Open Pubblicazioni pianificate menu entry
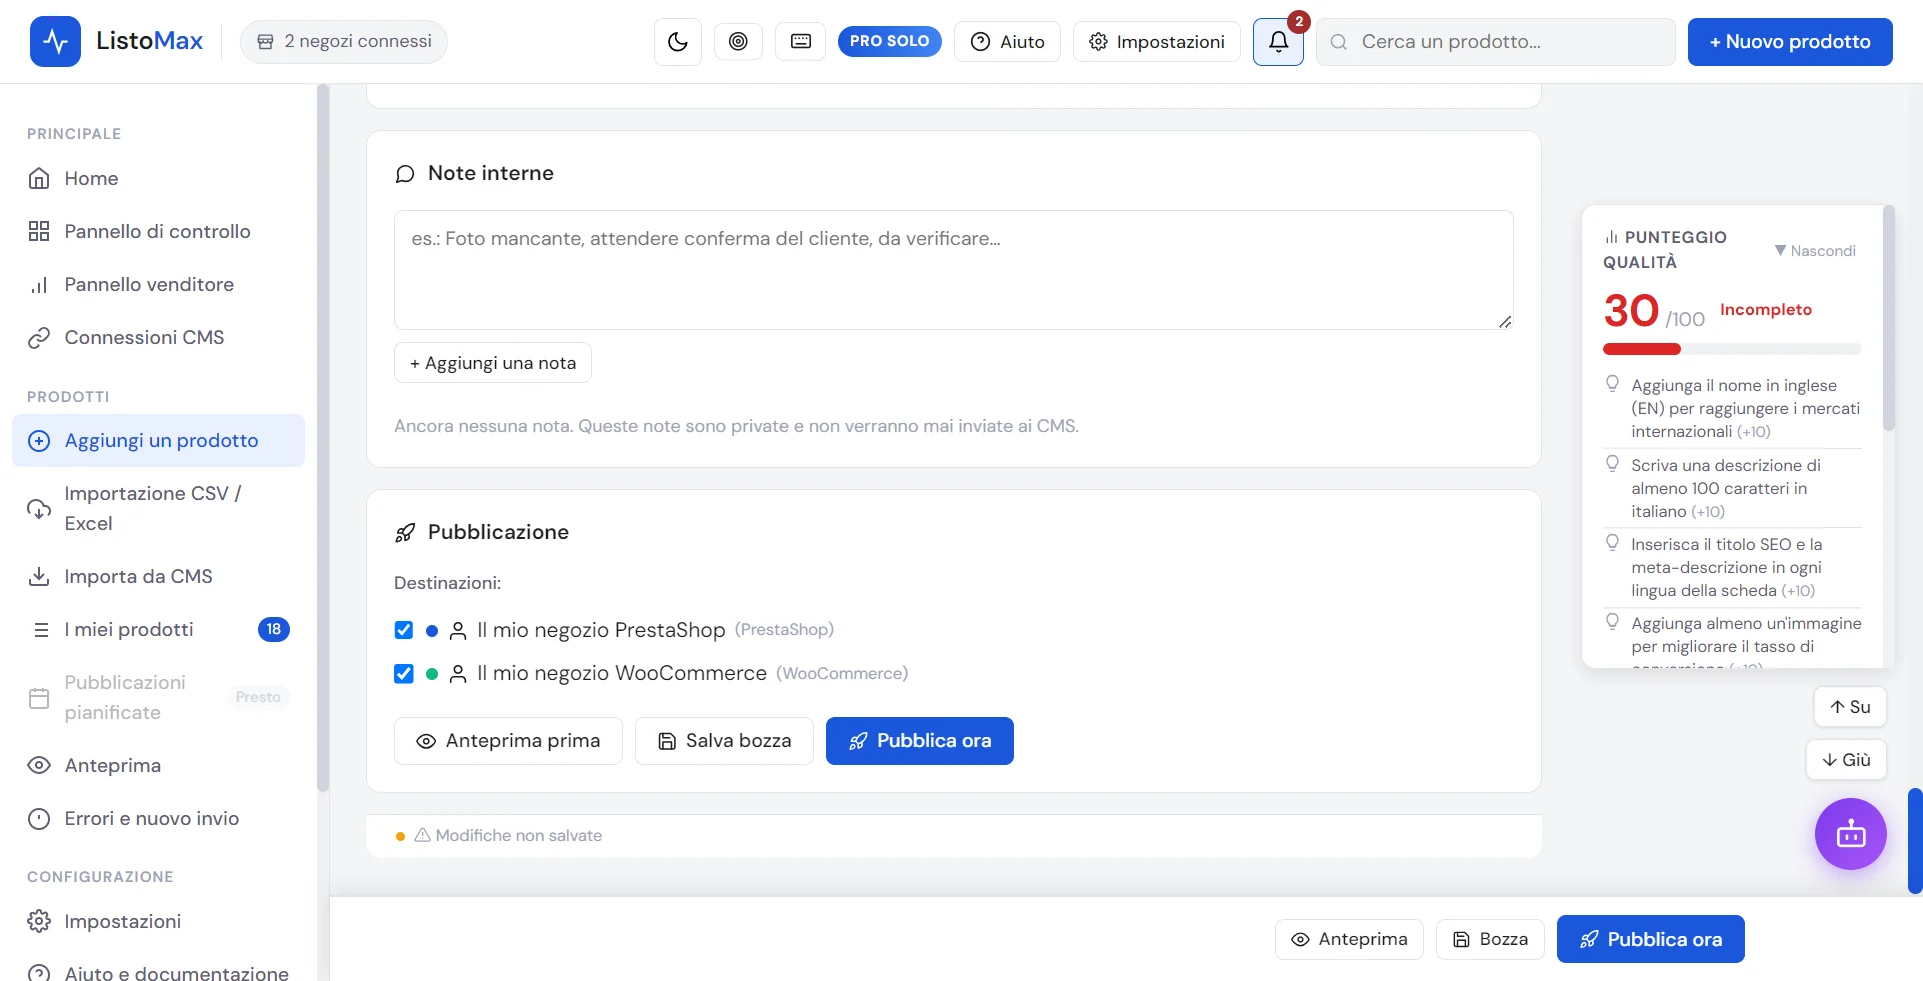 pyautogui.click(x=158, y=698)
